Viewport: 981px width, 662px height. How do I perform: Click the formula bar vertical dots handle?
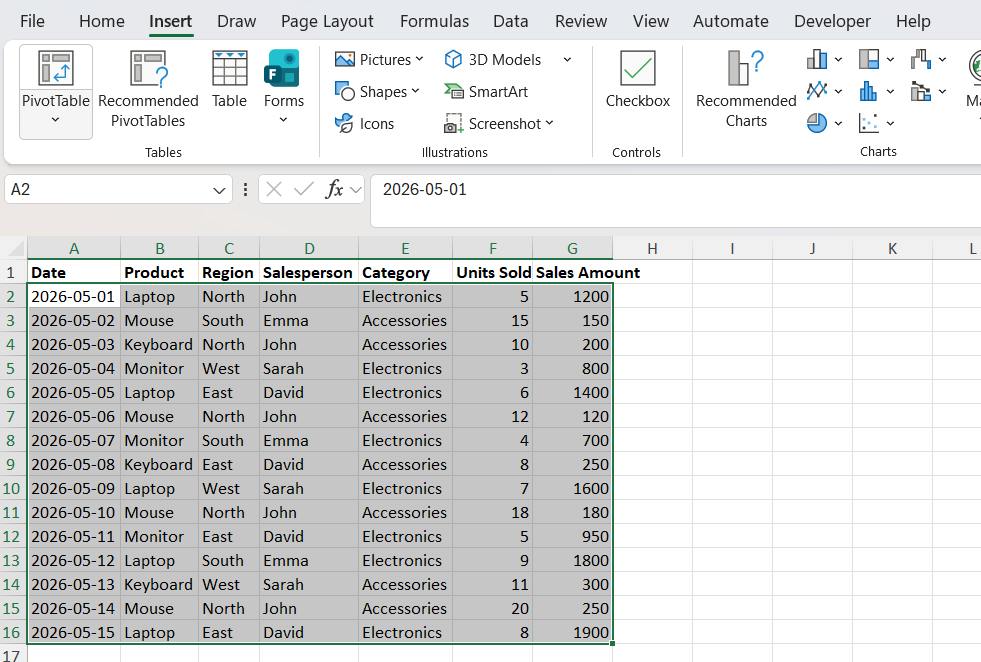coord(245,189)
